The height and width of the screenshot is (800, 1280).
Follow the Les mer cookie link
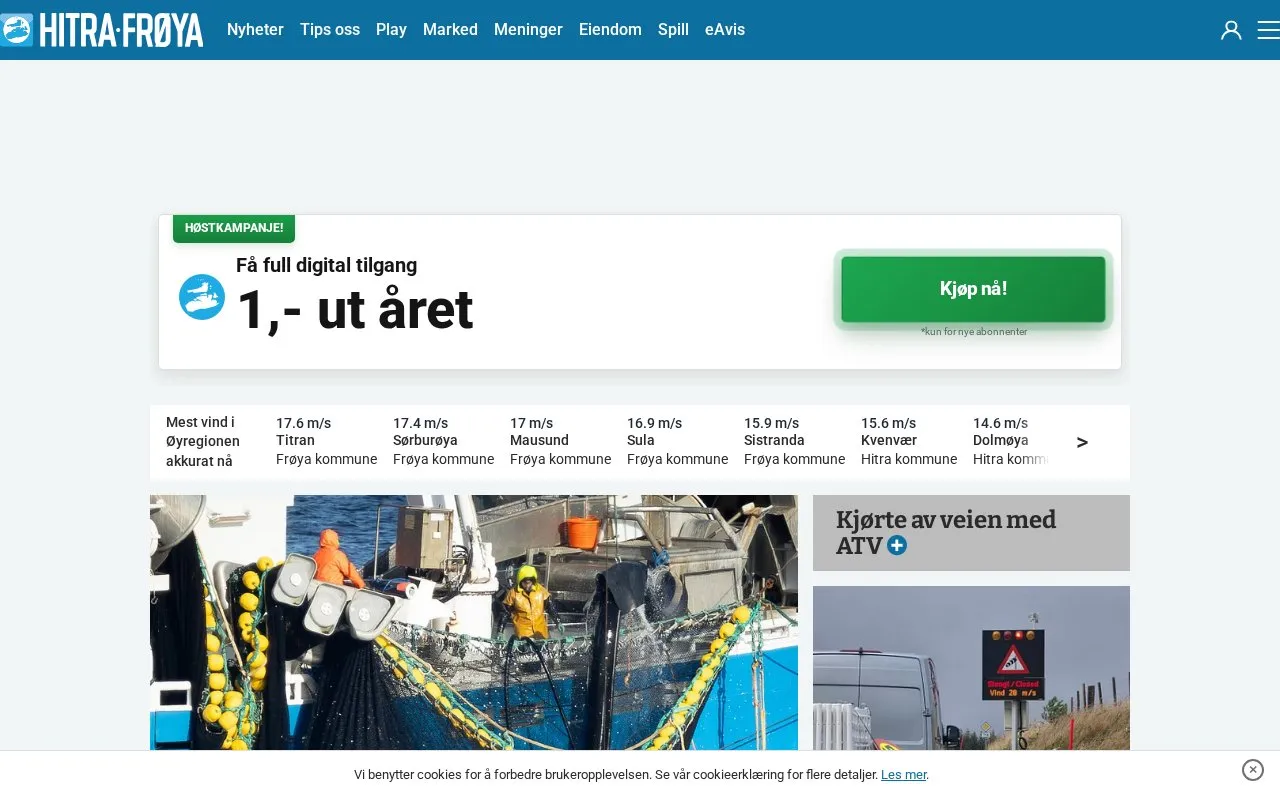(904, 775)
